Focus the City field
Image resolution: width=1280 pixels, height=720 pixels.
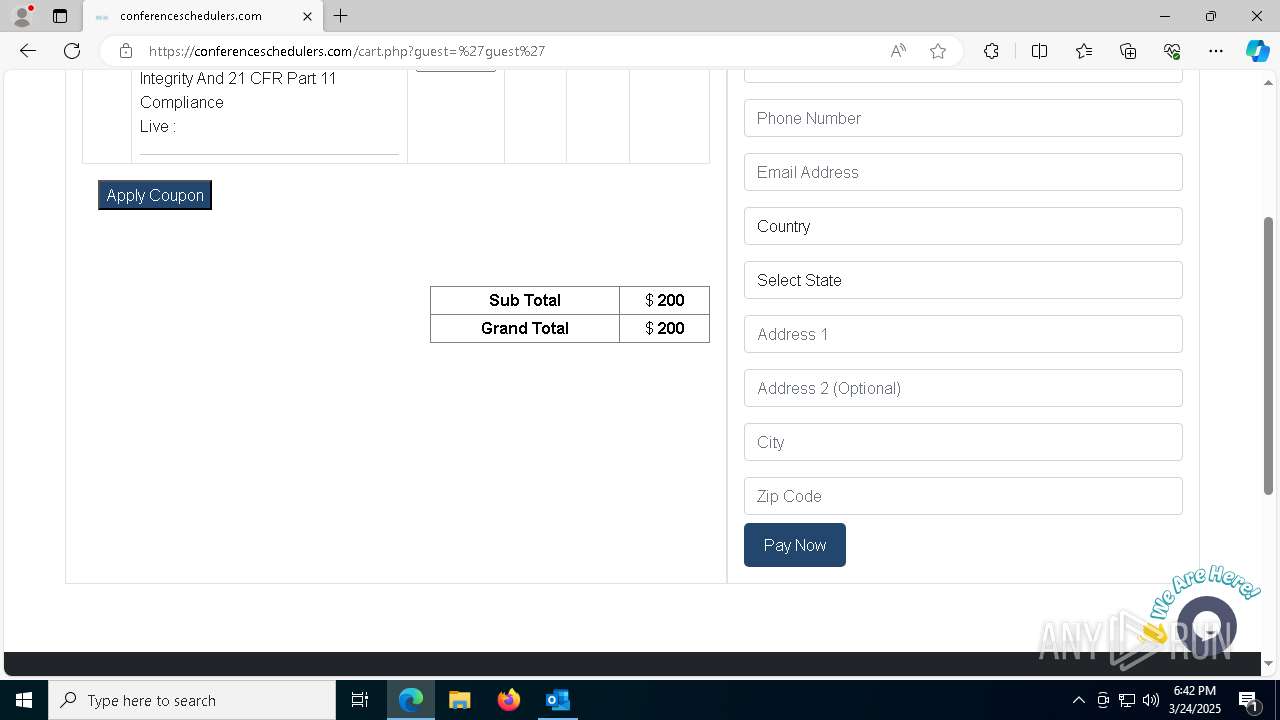click(963, 442)
